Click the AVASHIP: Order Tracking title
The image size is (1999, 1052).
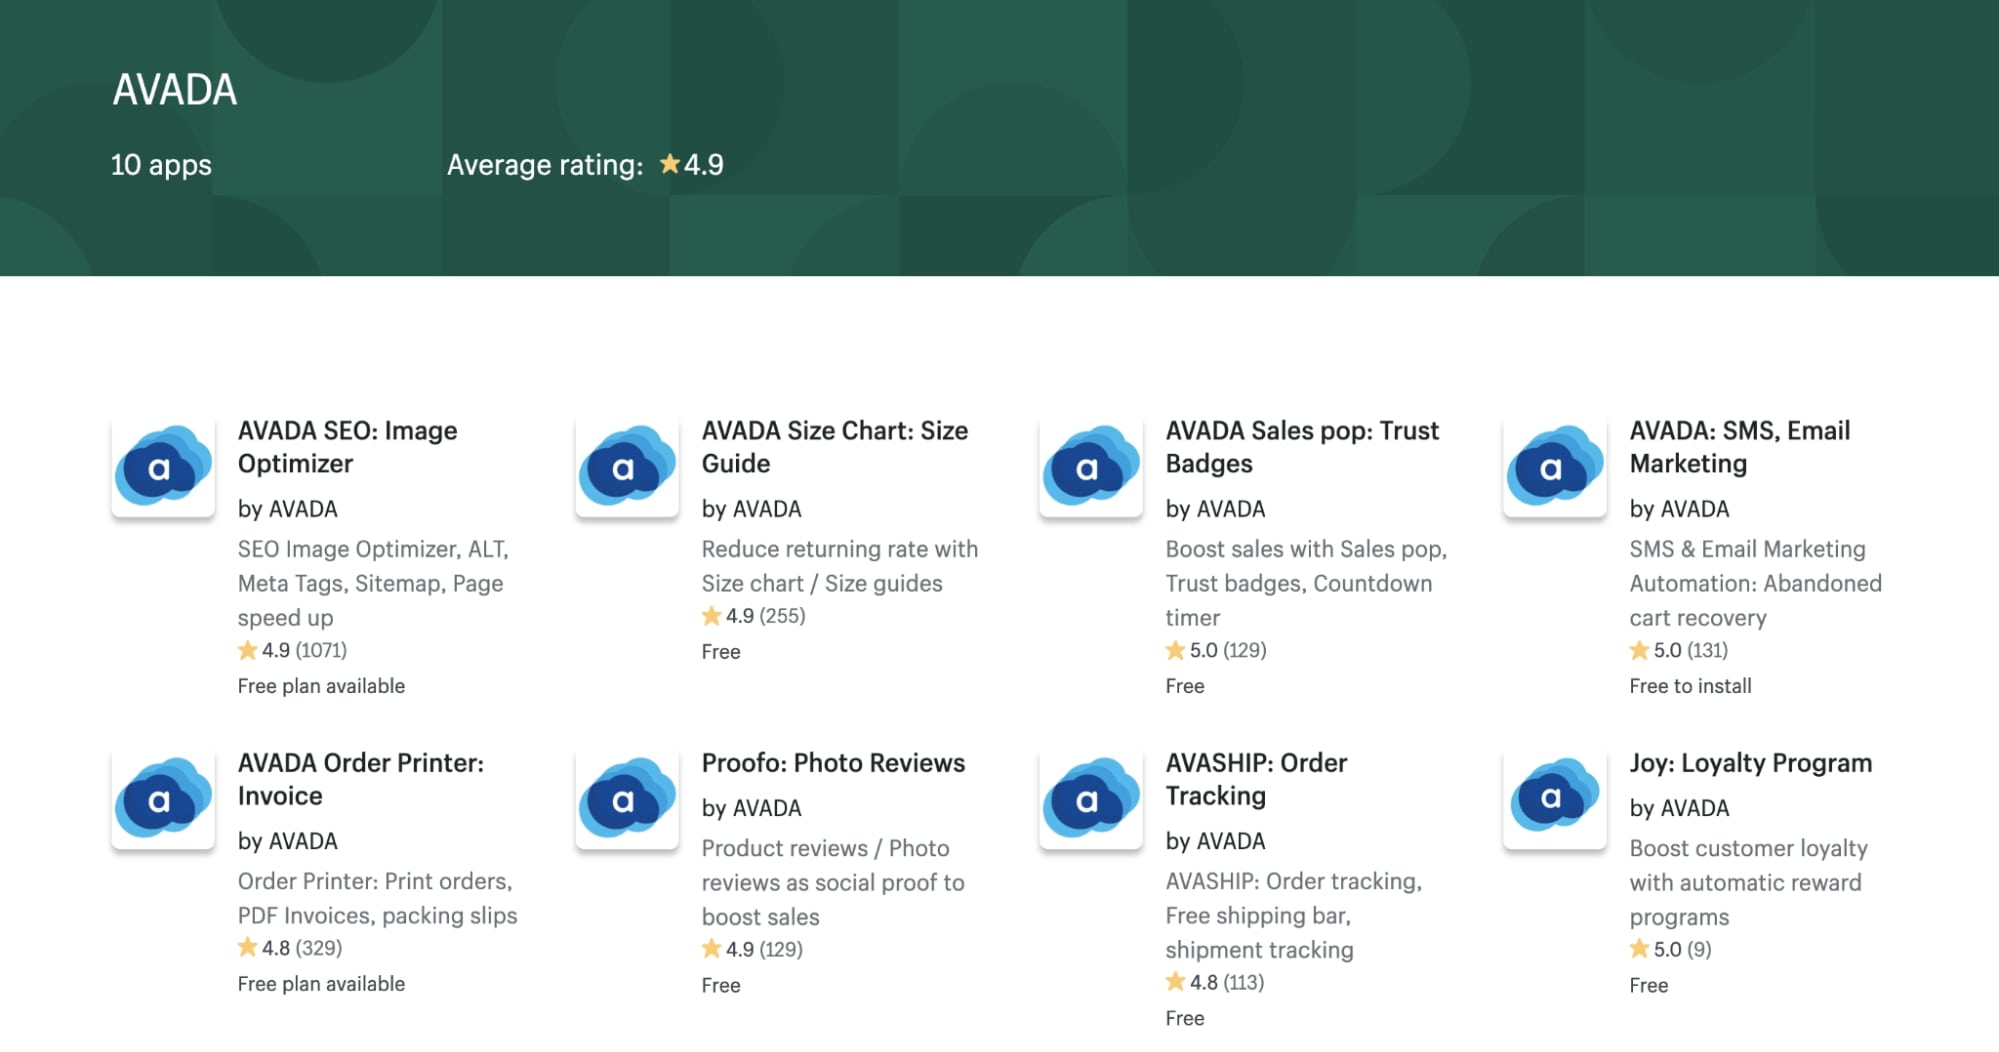1256,779
